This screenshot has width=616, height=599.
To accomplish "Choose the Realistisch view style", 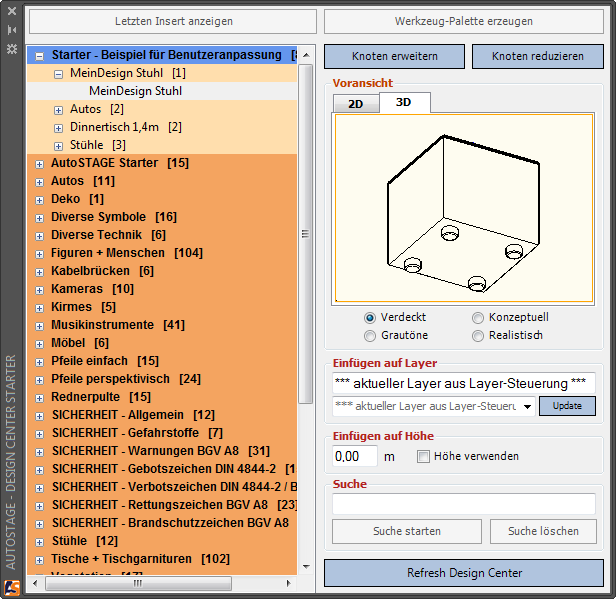I will click(x=478, y=335).
